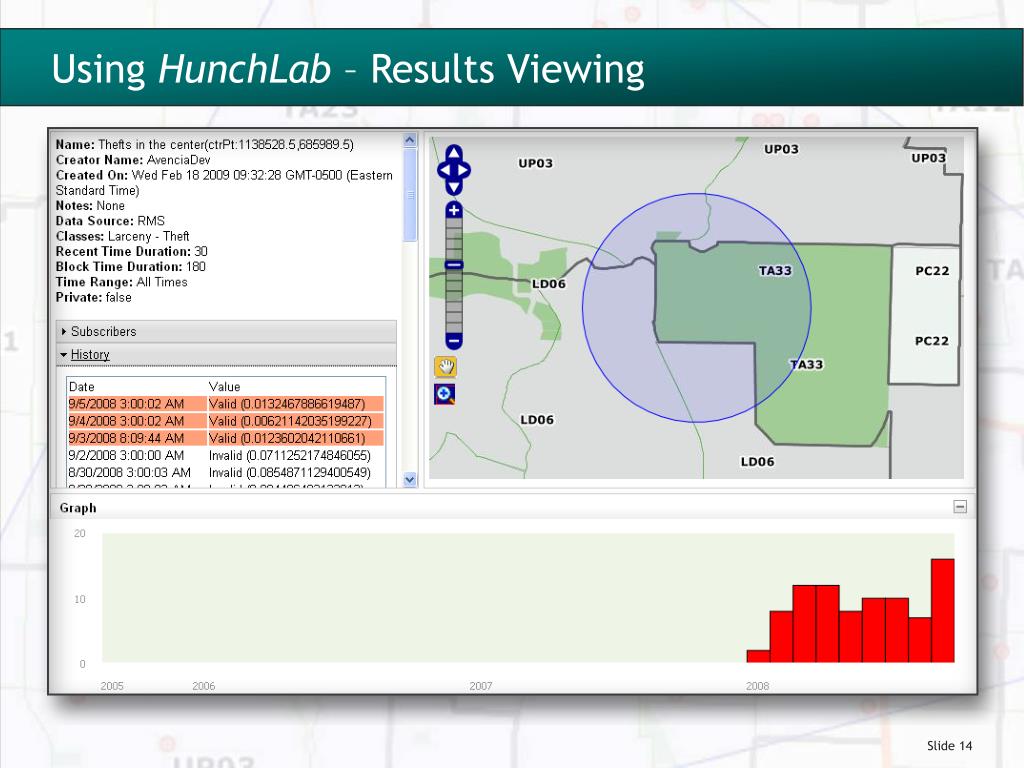Pan the map left with the arrow
The width and height of the screenshot is (1024, 768).
[x=443, y=170]
